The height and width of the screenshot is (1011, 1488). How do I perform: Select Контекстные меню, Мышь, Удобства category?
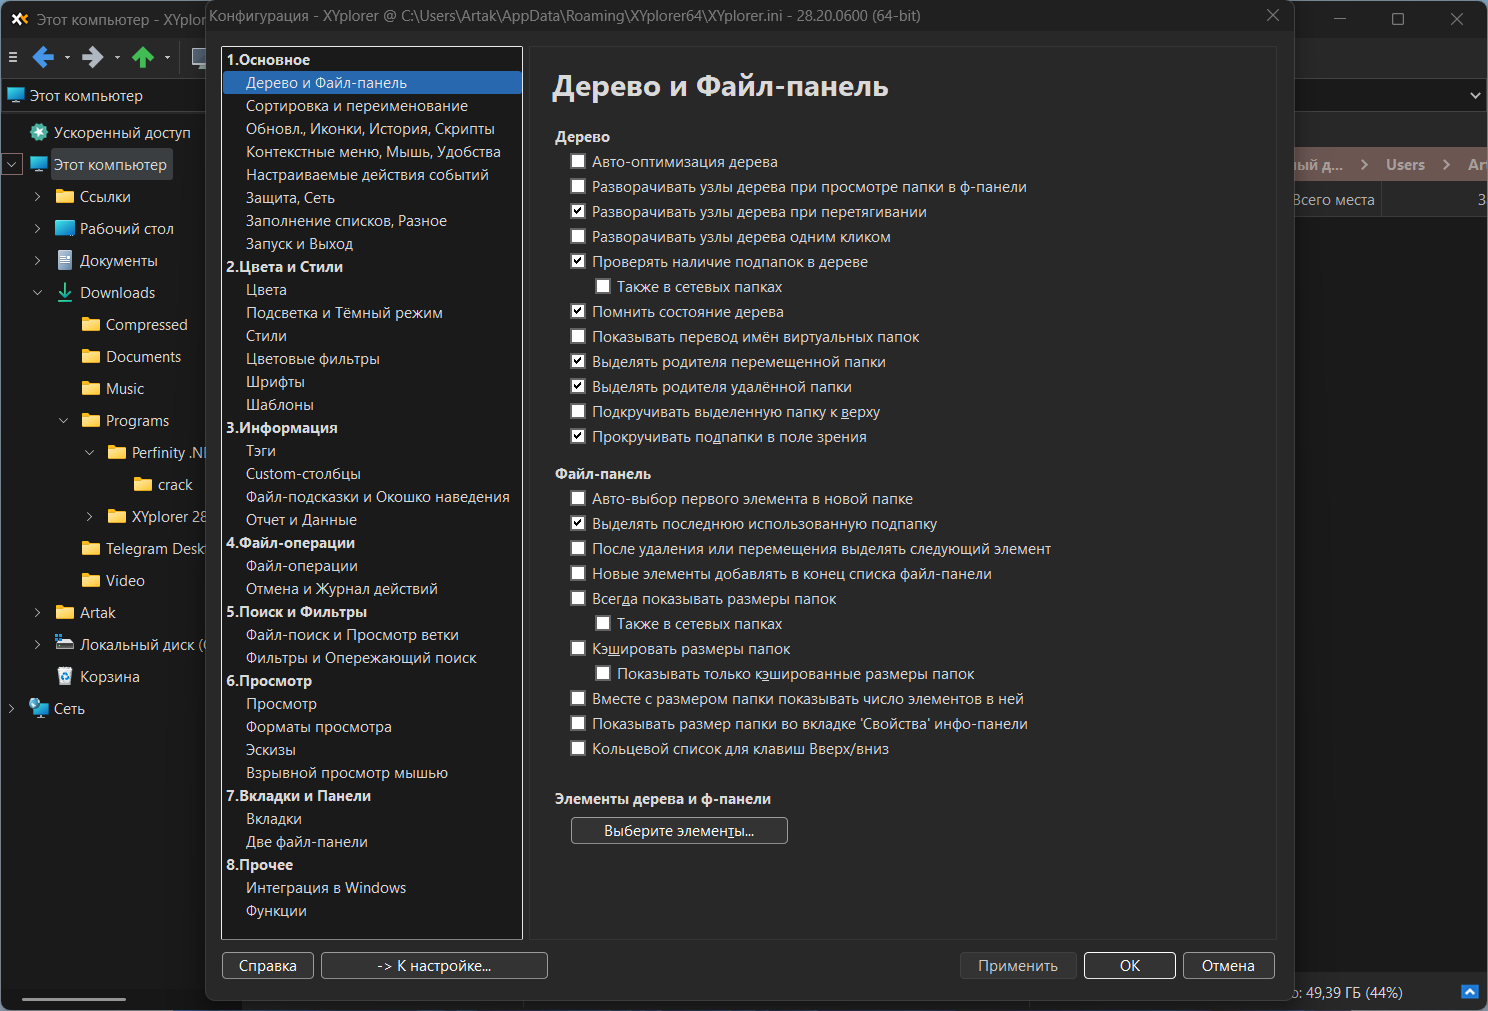[x=373, y=152]
